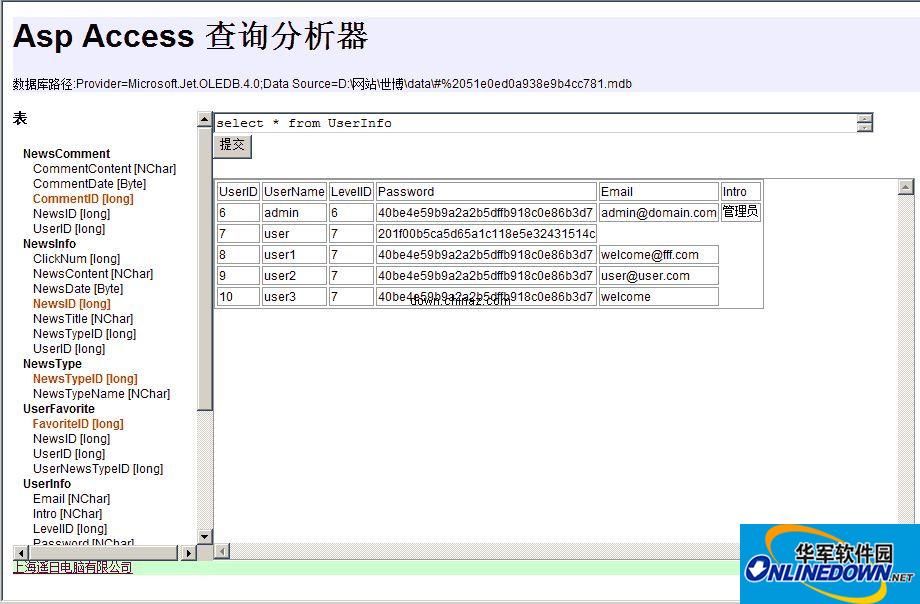
Task: Click the UserID cell with value 10
Action: pyautogui.click(x=238, y=297)
